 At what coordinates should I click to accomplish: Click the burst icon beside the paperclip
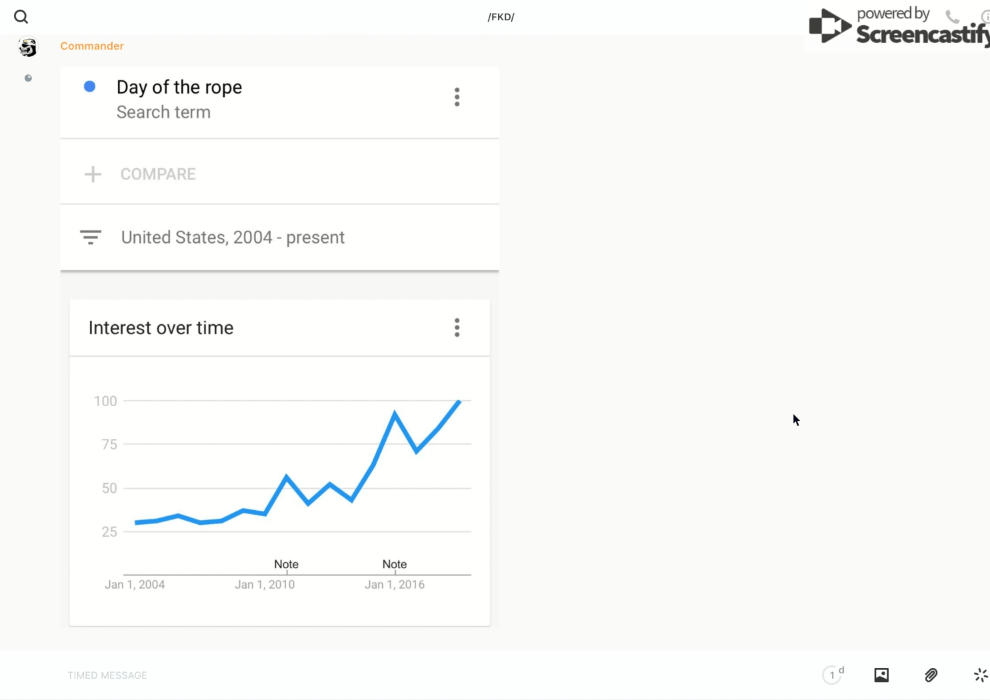click(980, 675)
